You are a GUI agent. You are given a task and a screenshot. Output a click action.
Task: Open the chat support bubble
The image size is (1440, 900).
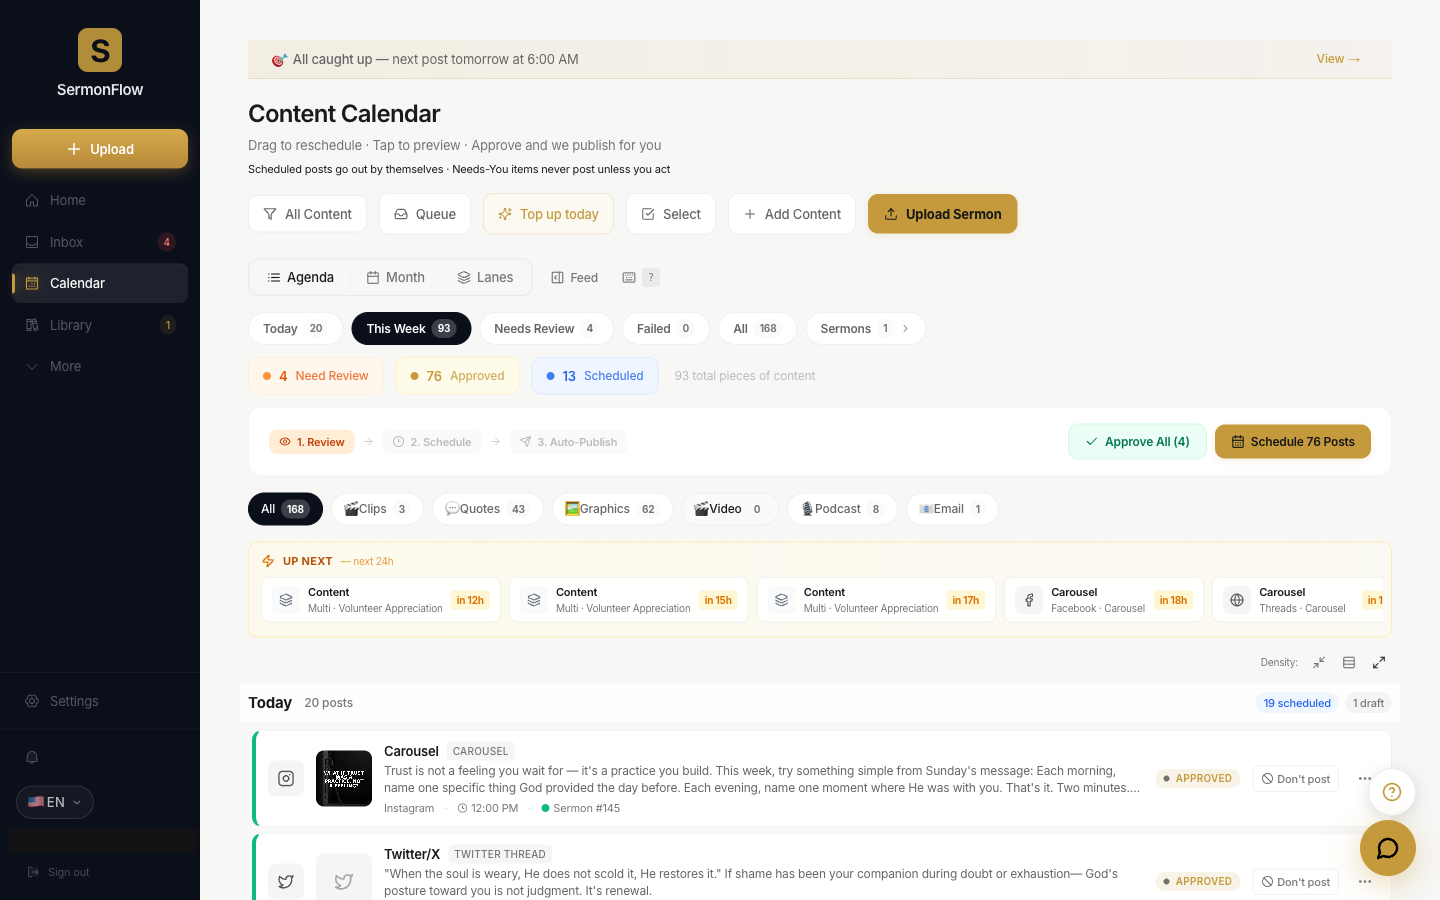coord(1387,848)
